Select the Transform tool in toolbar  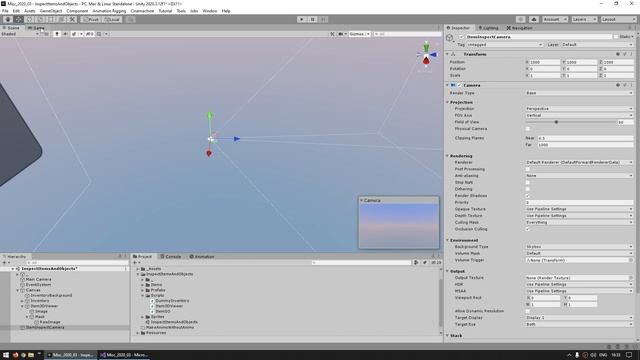(x=61, y=19)
